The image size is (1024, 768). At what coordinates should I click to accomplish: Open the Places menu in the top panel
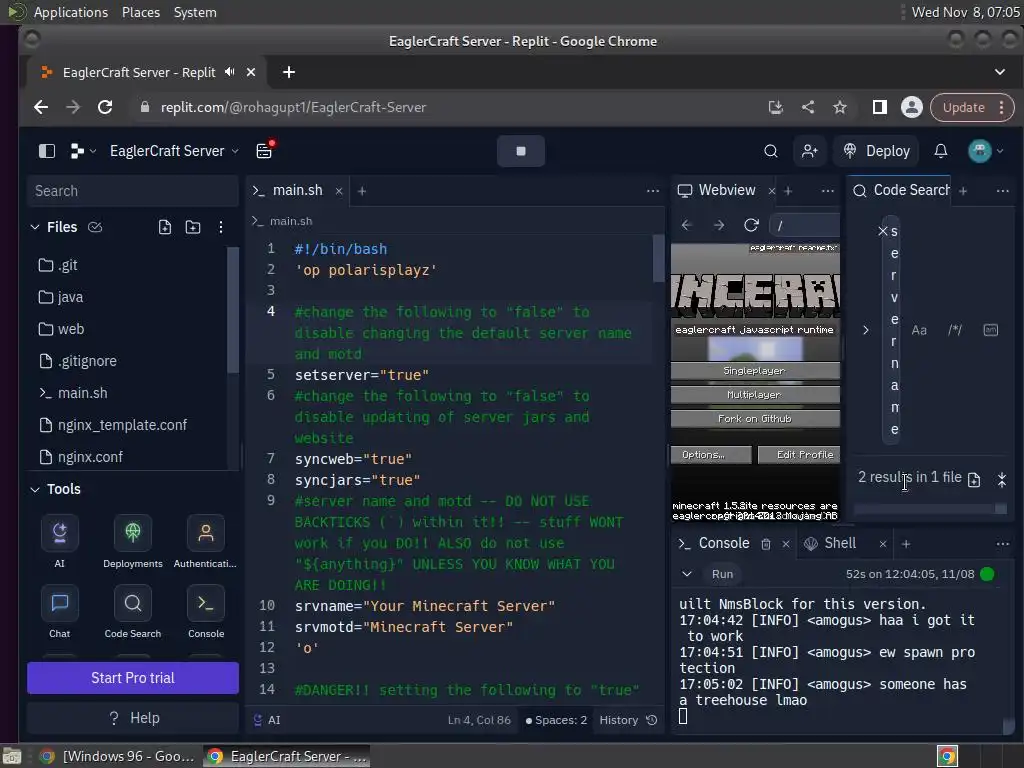click(140, 12)
